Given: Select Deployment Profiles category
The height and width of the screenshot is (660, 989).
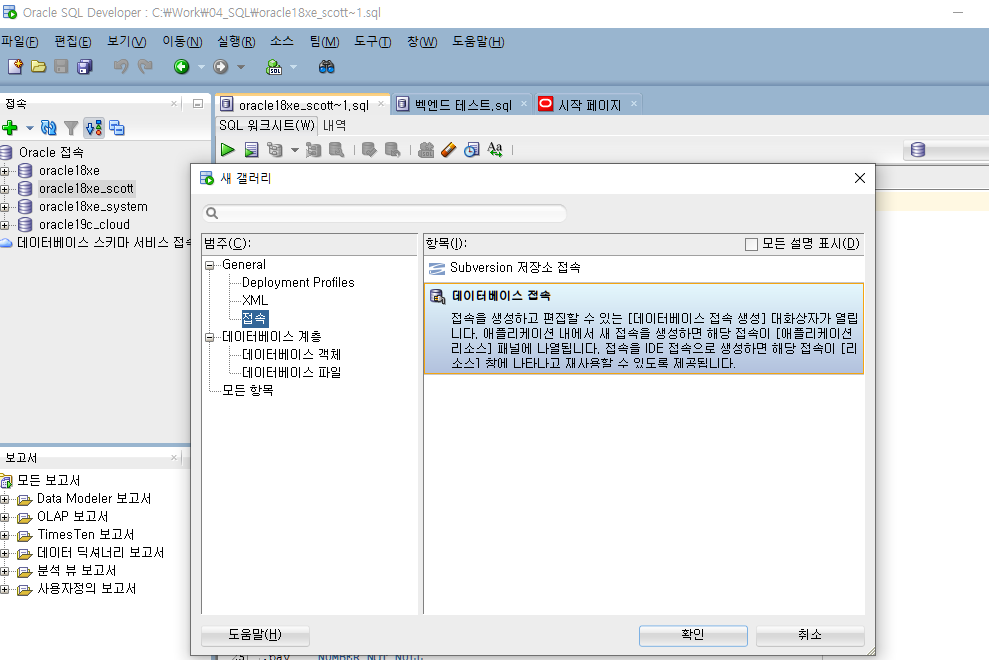Looking at the screenshot, I should [298, 283].
